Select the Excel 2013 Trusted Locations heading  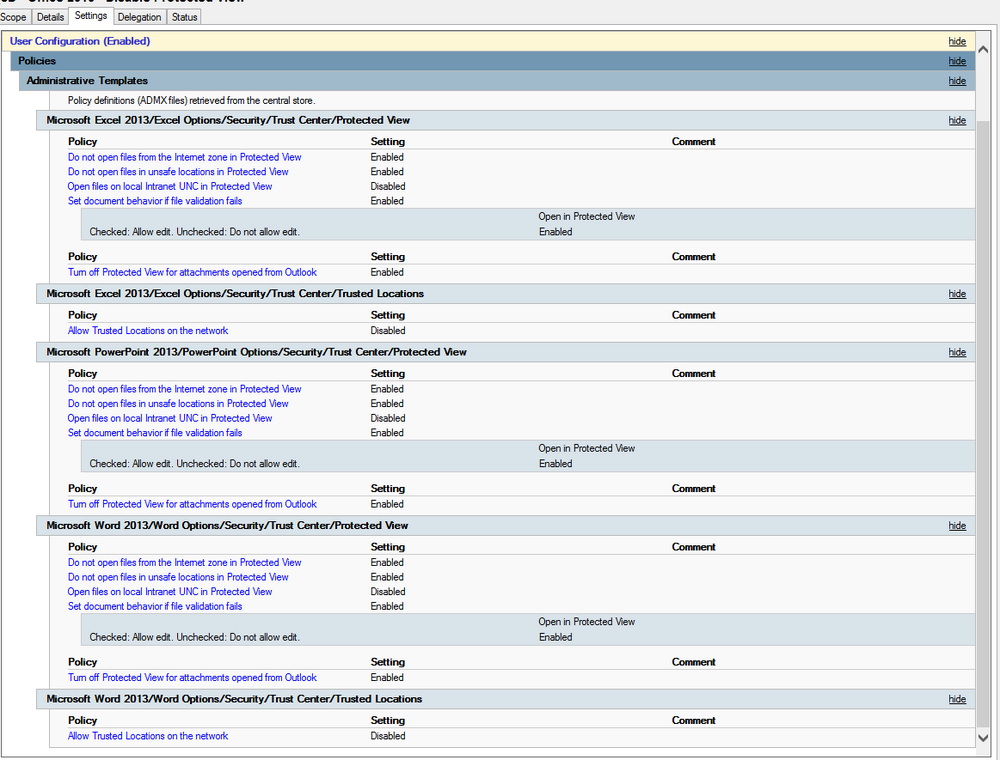[x=235, y=294]
